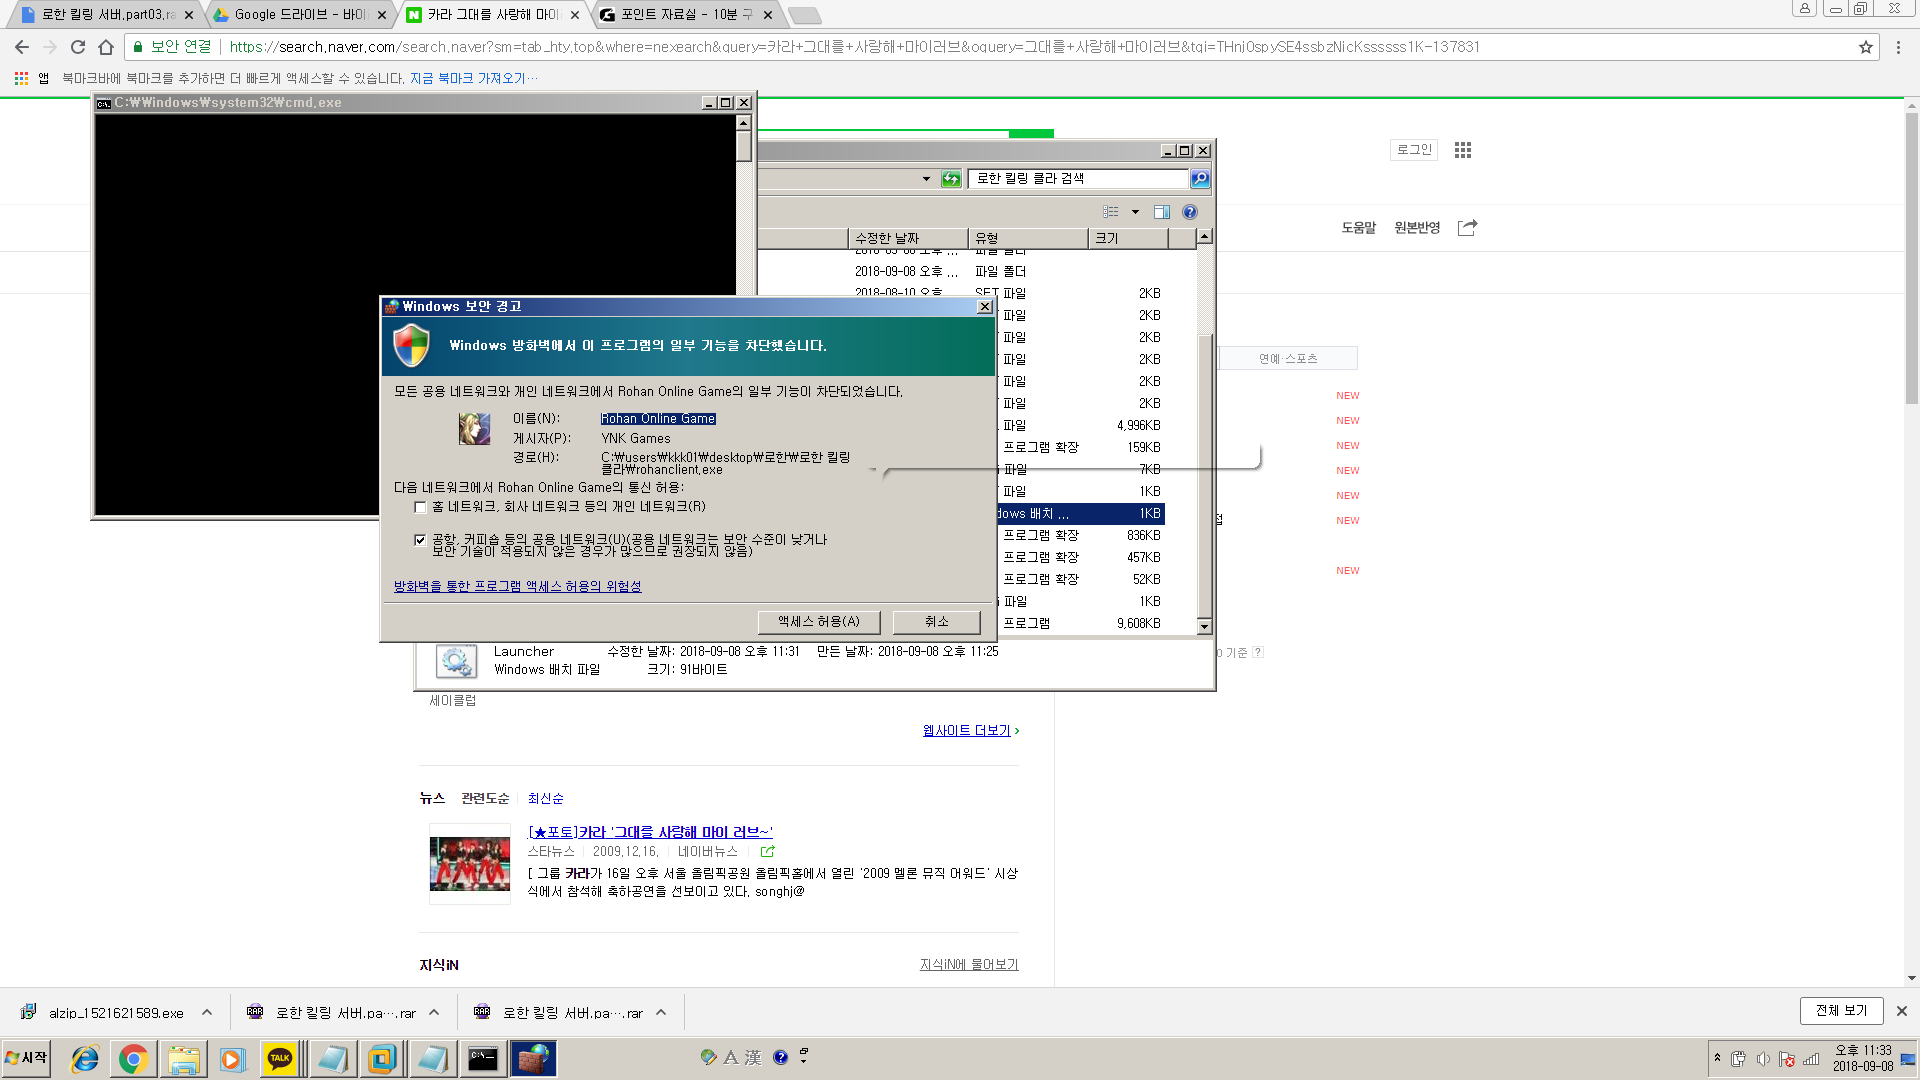The image size is (1920, 1080).
Task: Click 액세스 허용(A) to allow firewall access
Action: 819,621
